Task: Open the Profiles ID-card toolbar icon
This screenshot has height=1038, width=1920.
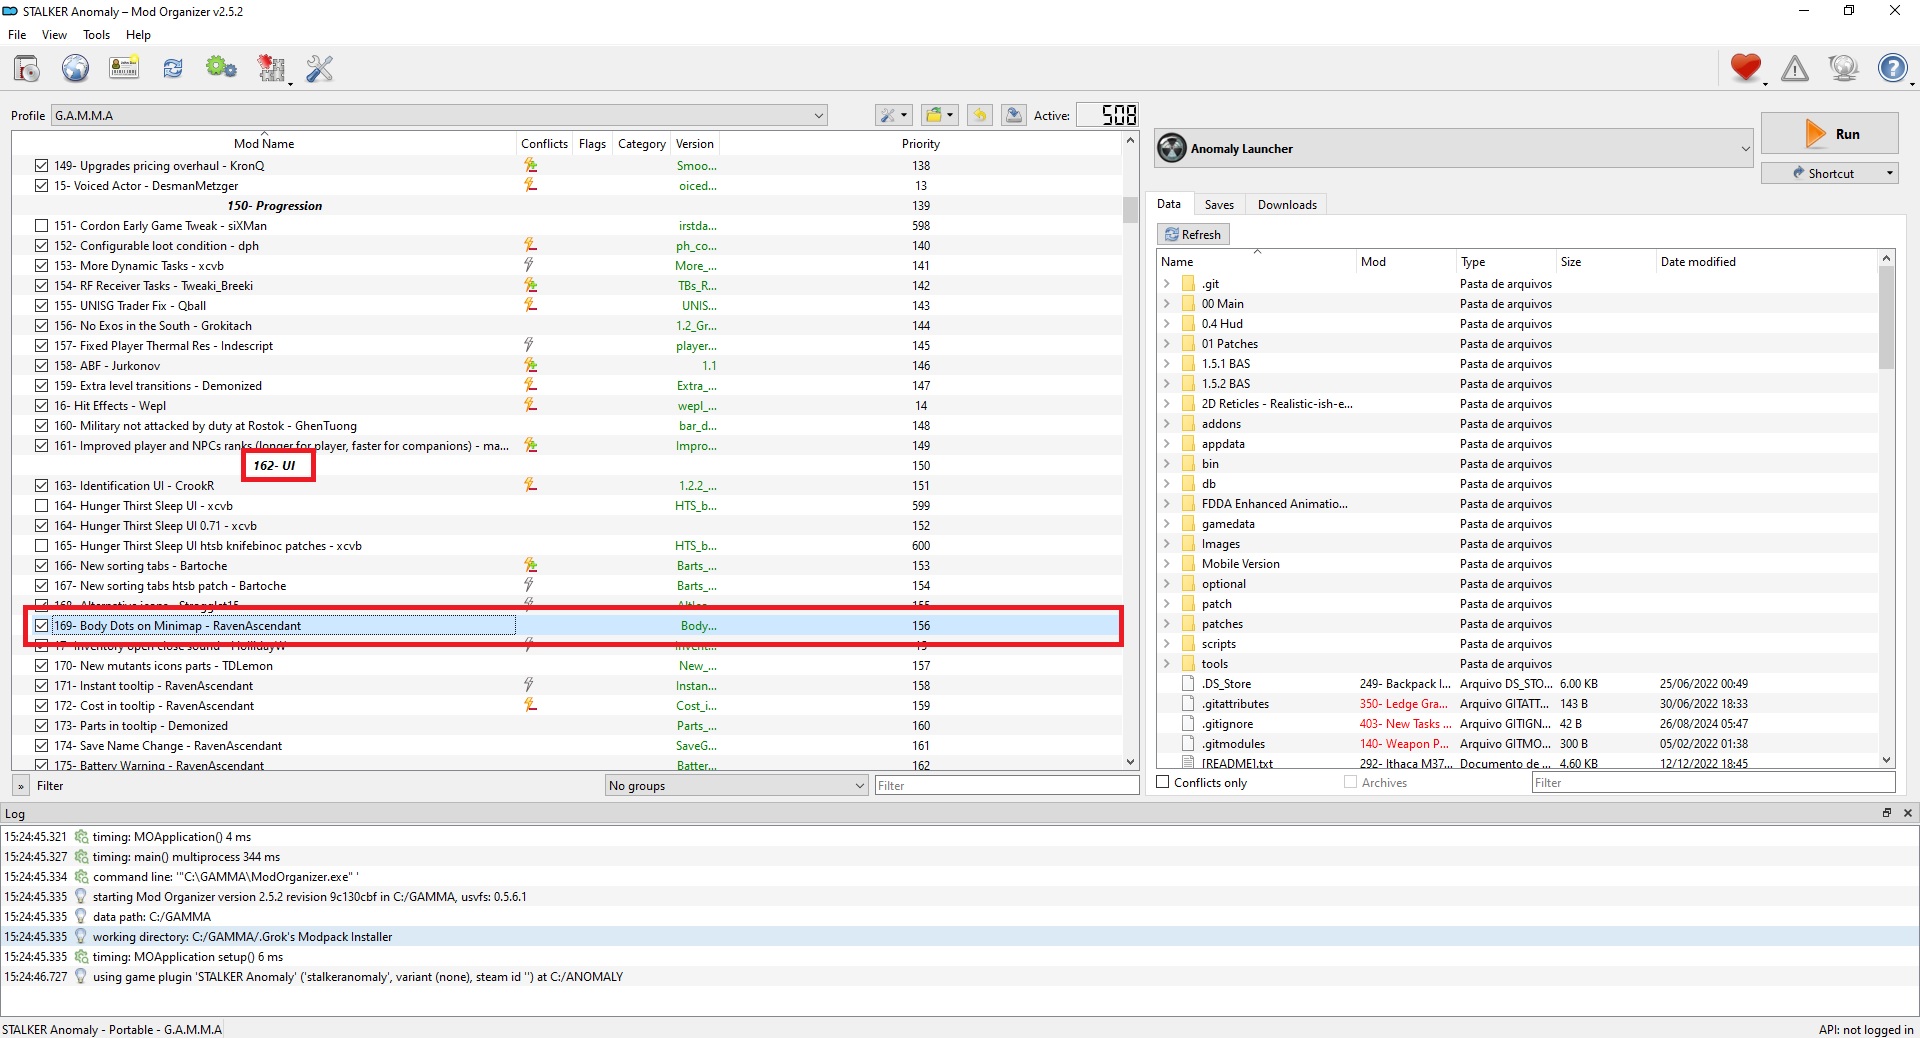Action: click(124, 69)
